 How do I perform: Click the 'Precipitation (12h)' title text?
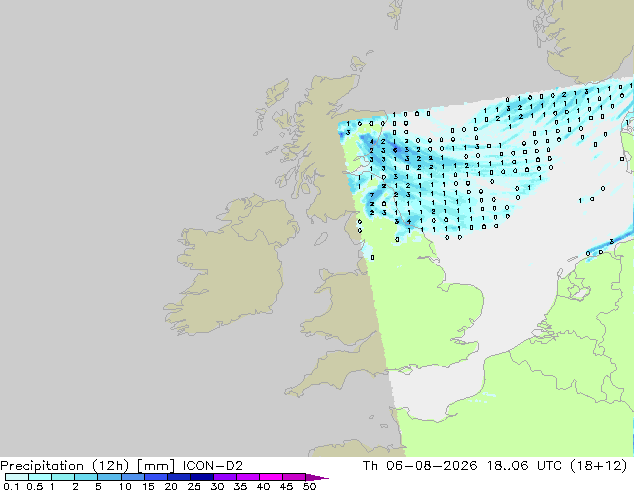pos(65,466)
